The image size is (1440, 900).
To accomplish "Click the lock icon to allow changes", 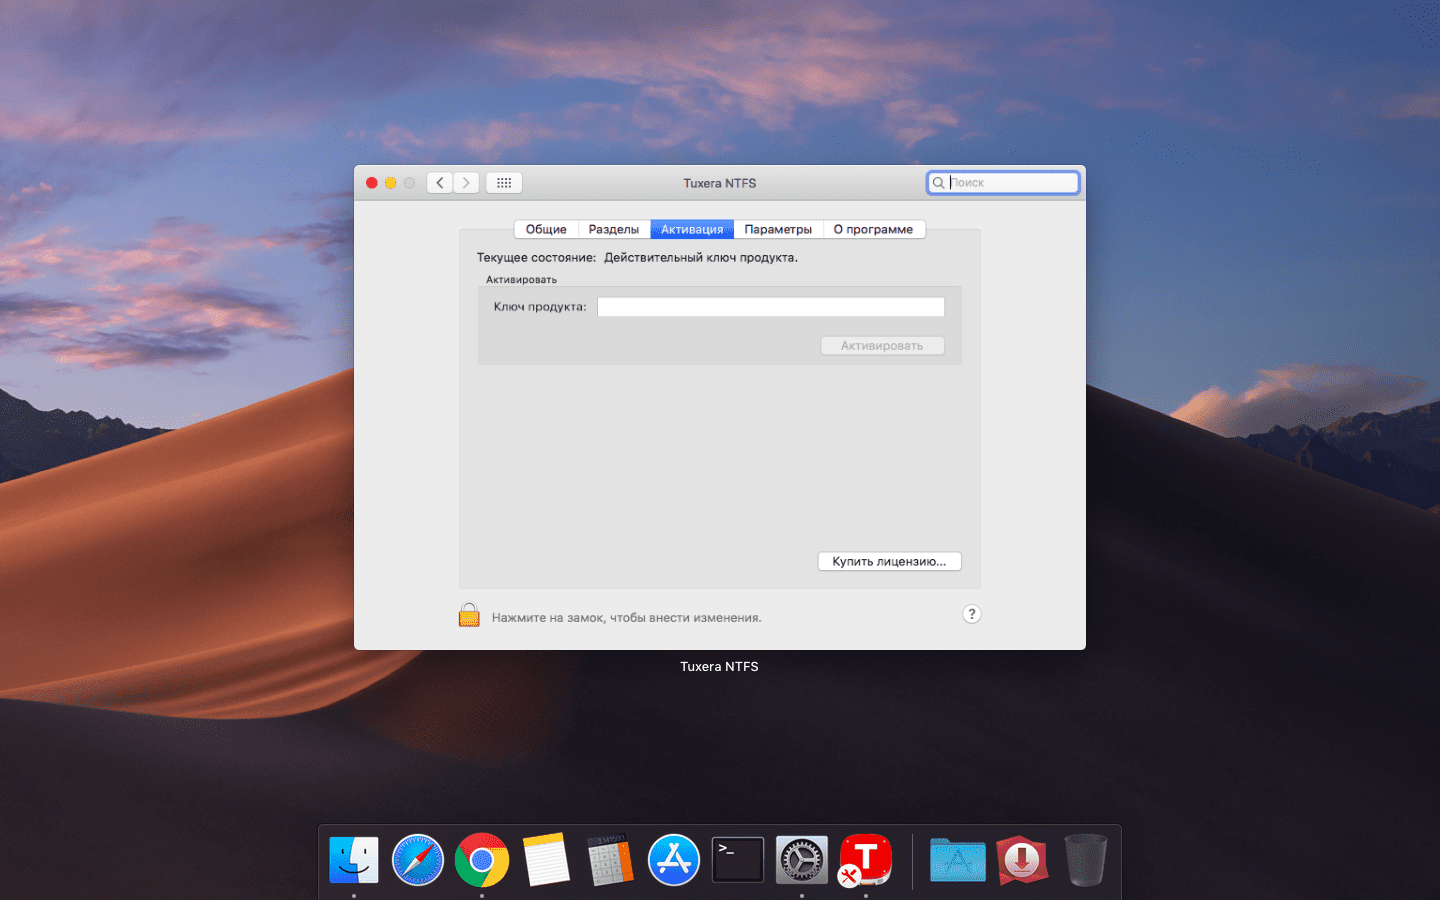I will click(469, 615).
